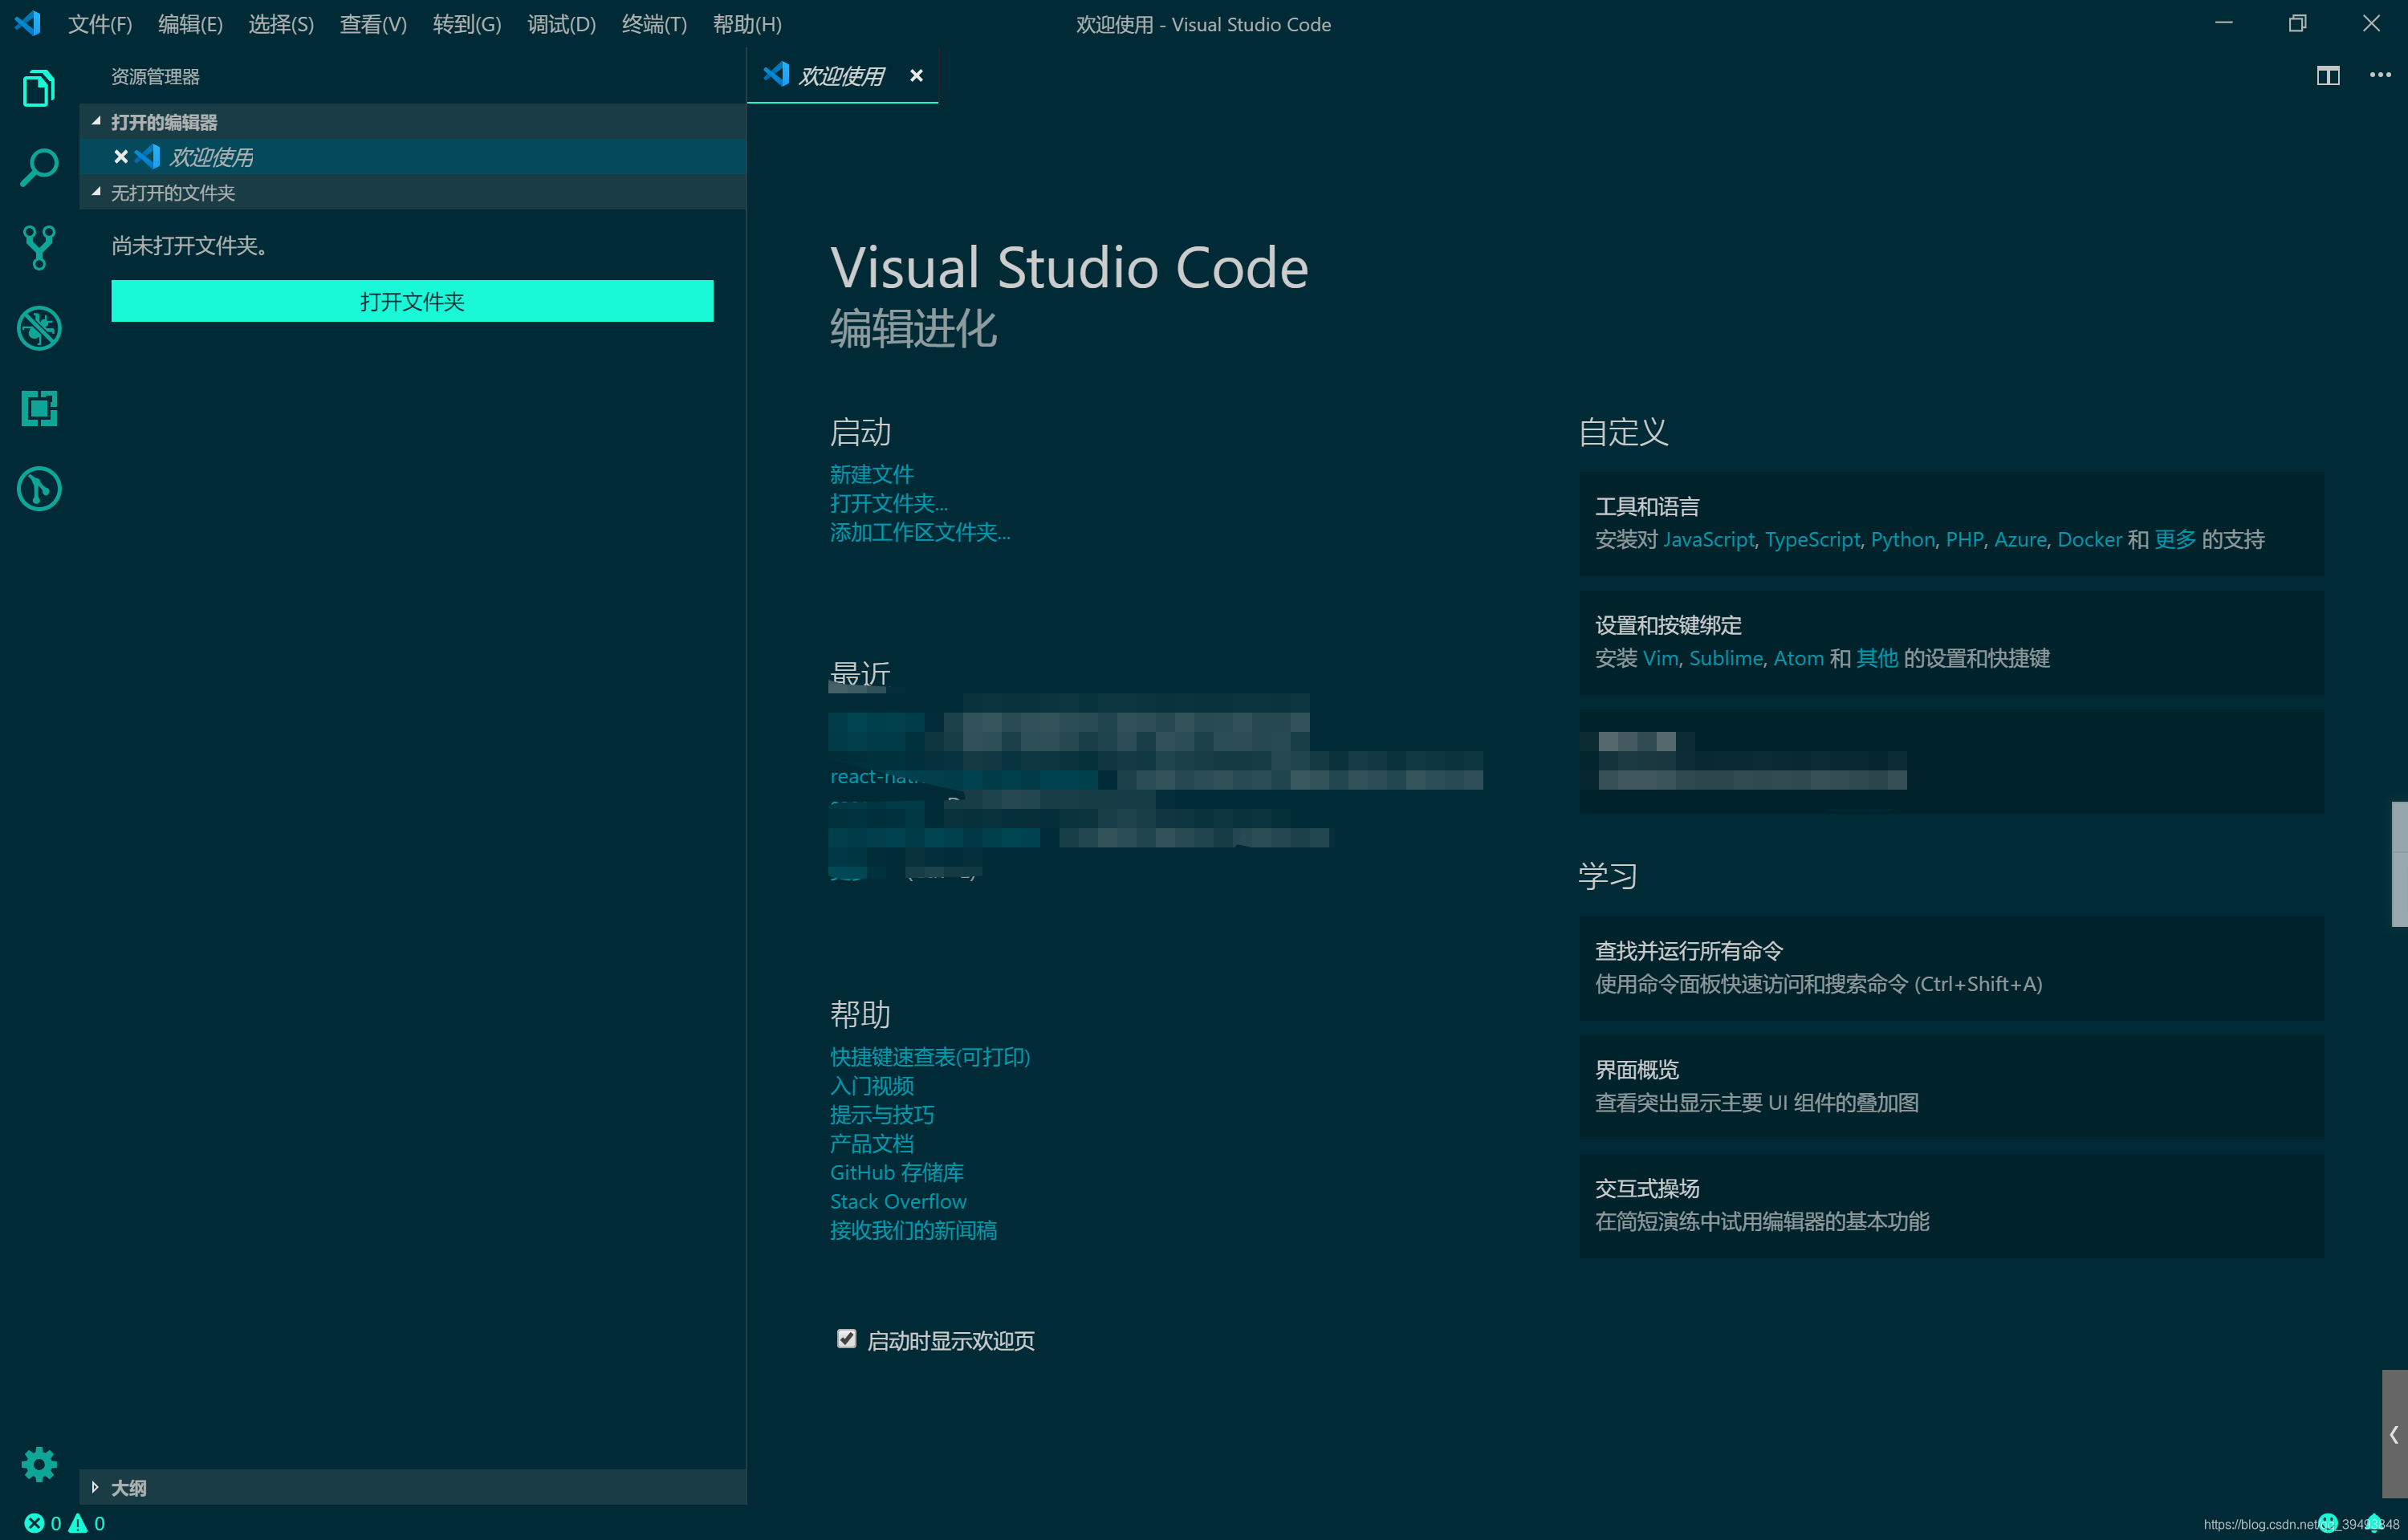Open the 产品文档 link
Viewport: 2408px width, 1540px height.
(871, 1144)
